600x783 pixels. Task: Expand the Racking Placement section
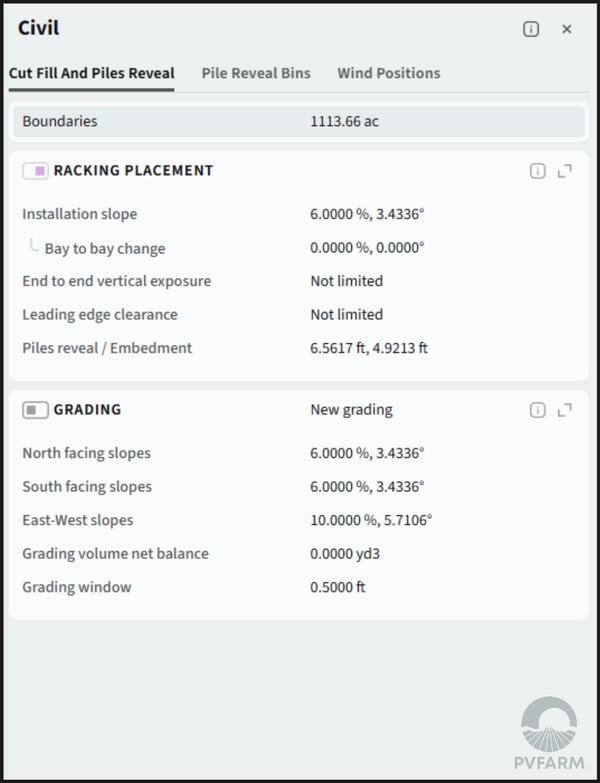coord(565,171)
